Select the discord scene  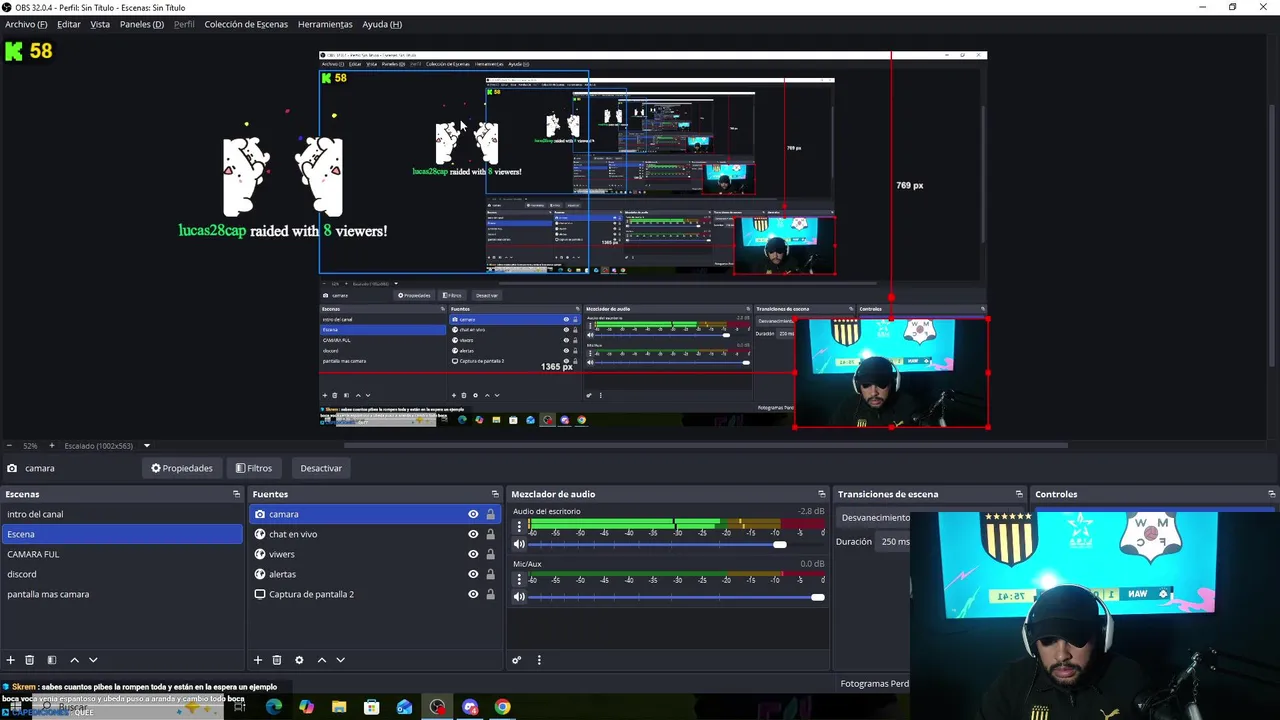[121, 574]
